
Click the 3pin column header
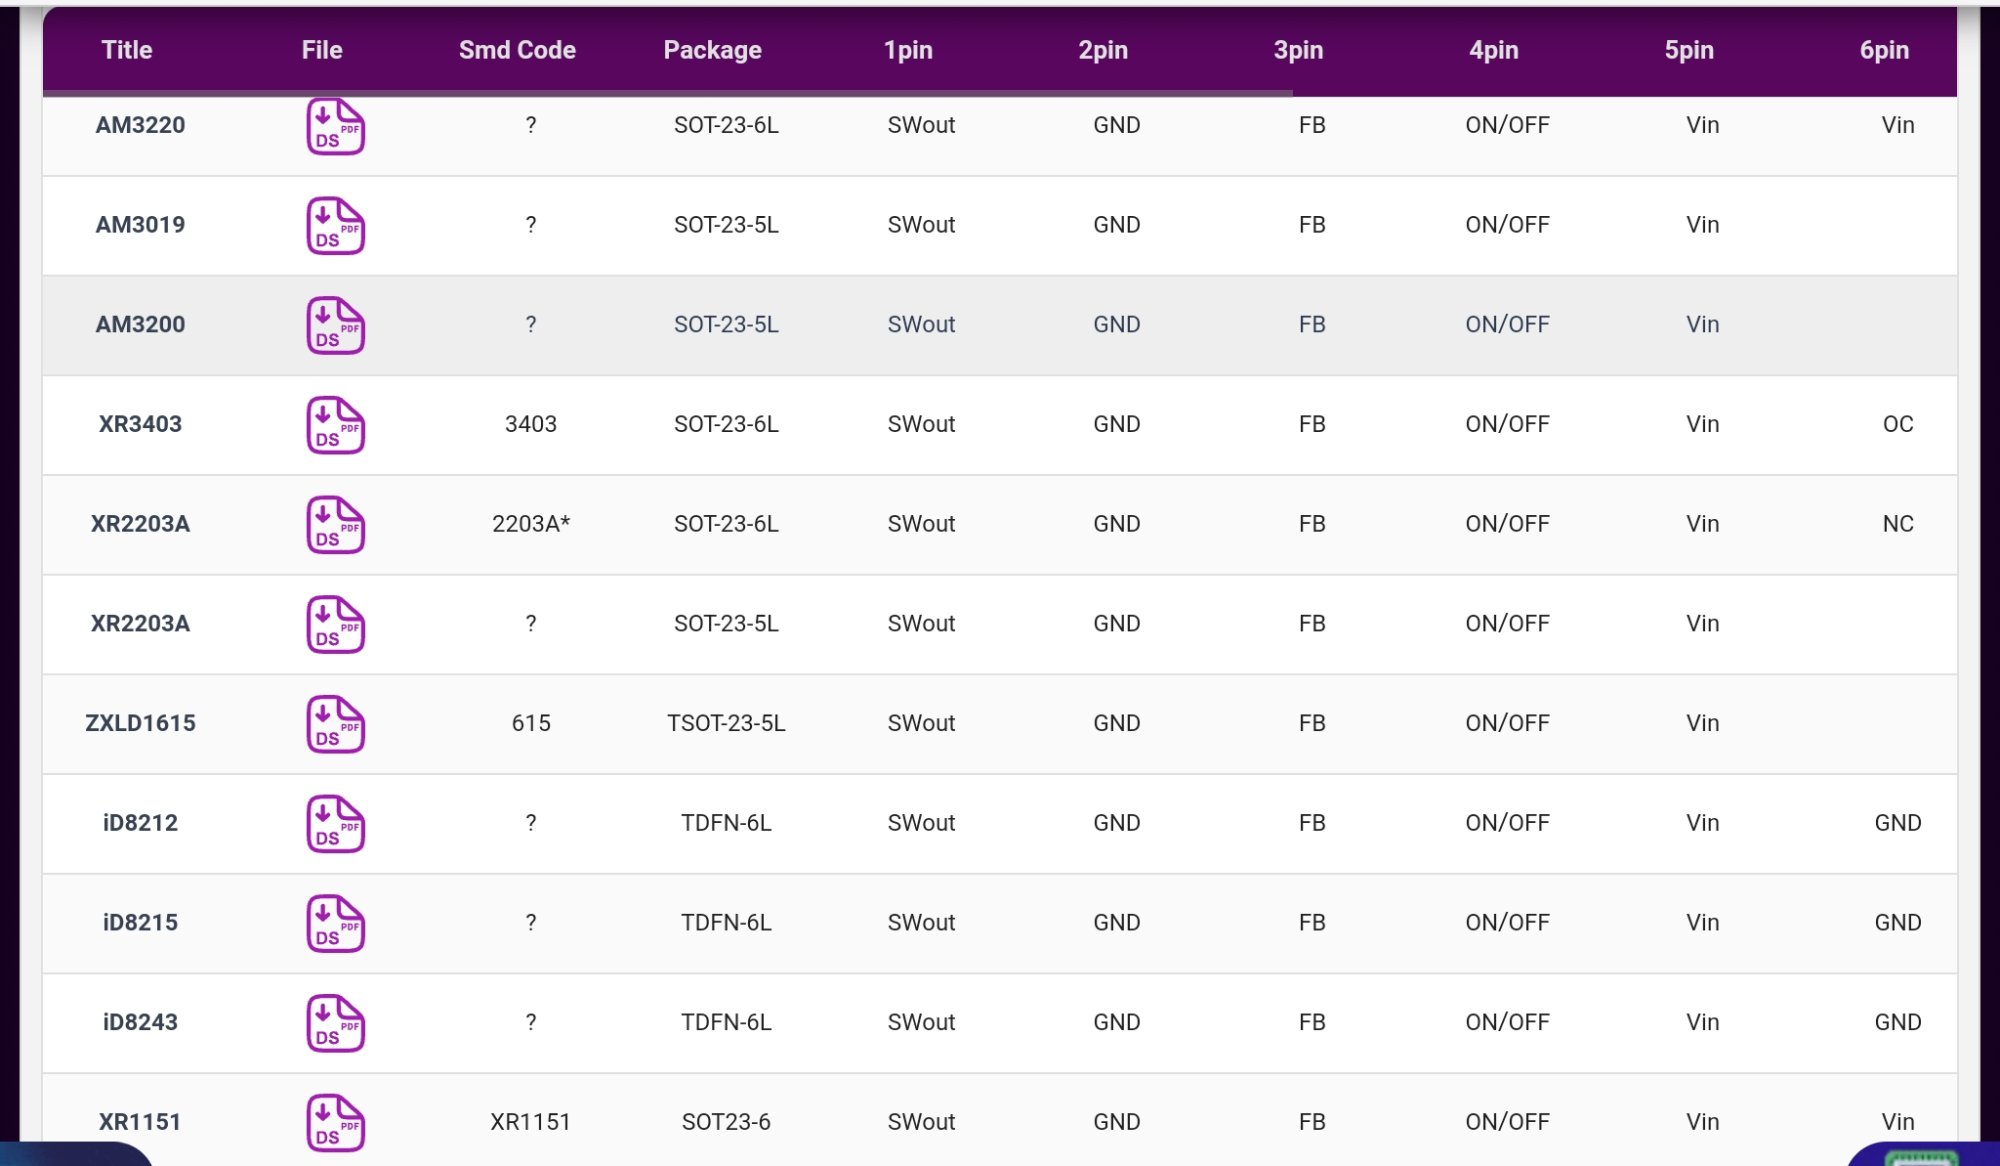[1298, 50]
